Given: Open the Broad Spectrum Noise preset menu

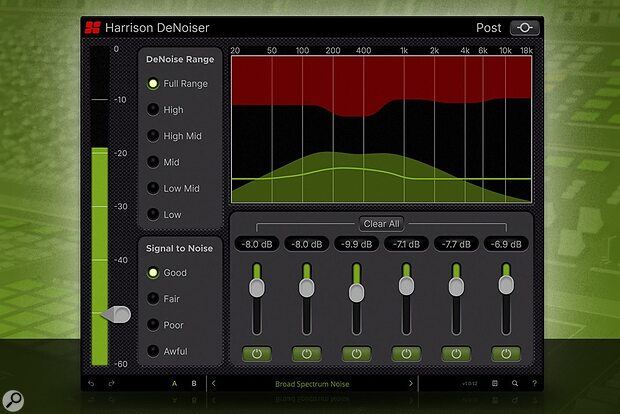Looking at the screenshot, I should [312, 384].
